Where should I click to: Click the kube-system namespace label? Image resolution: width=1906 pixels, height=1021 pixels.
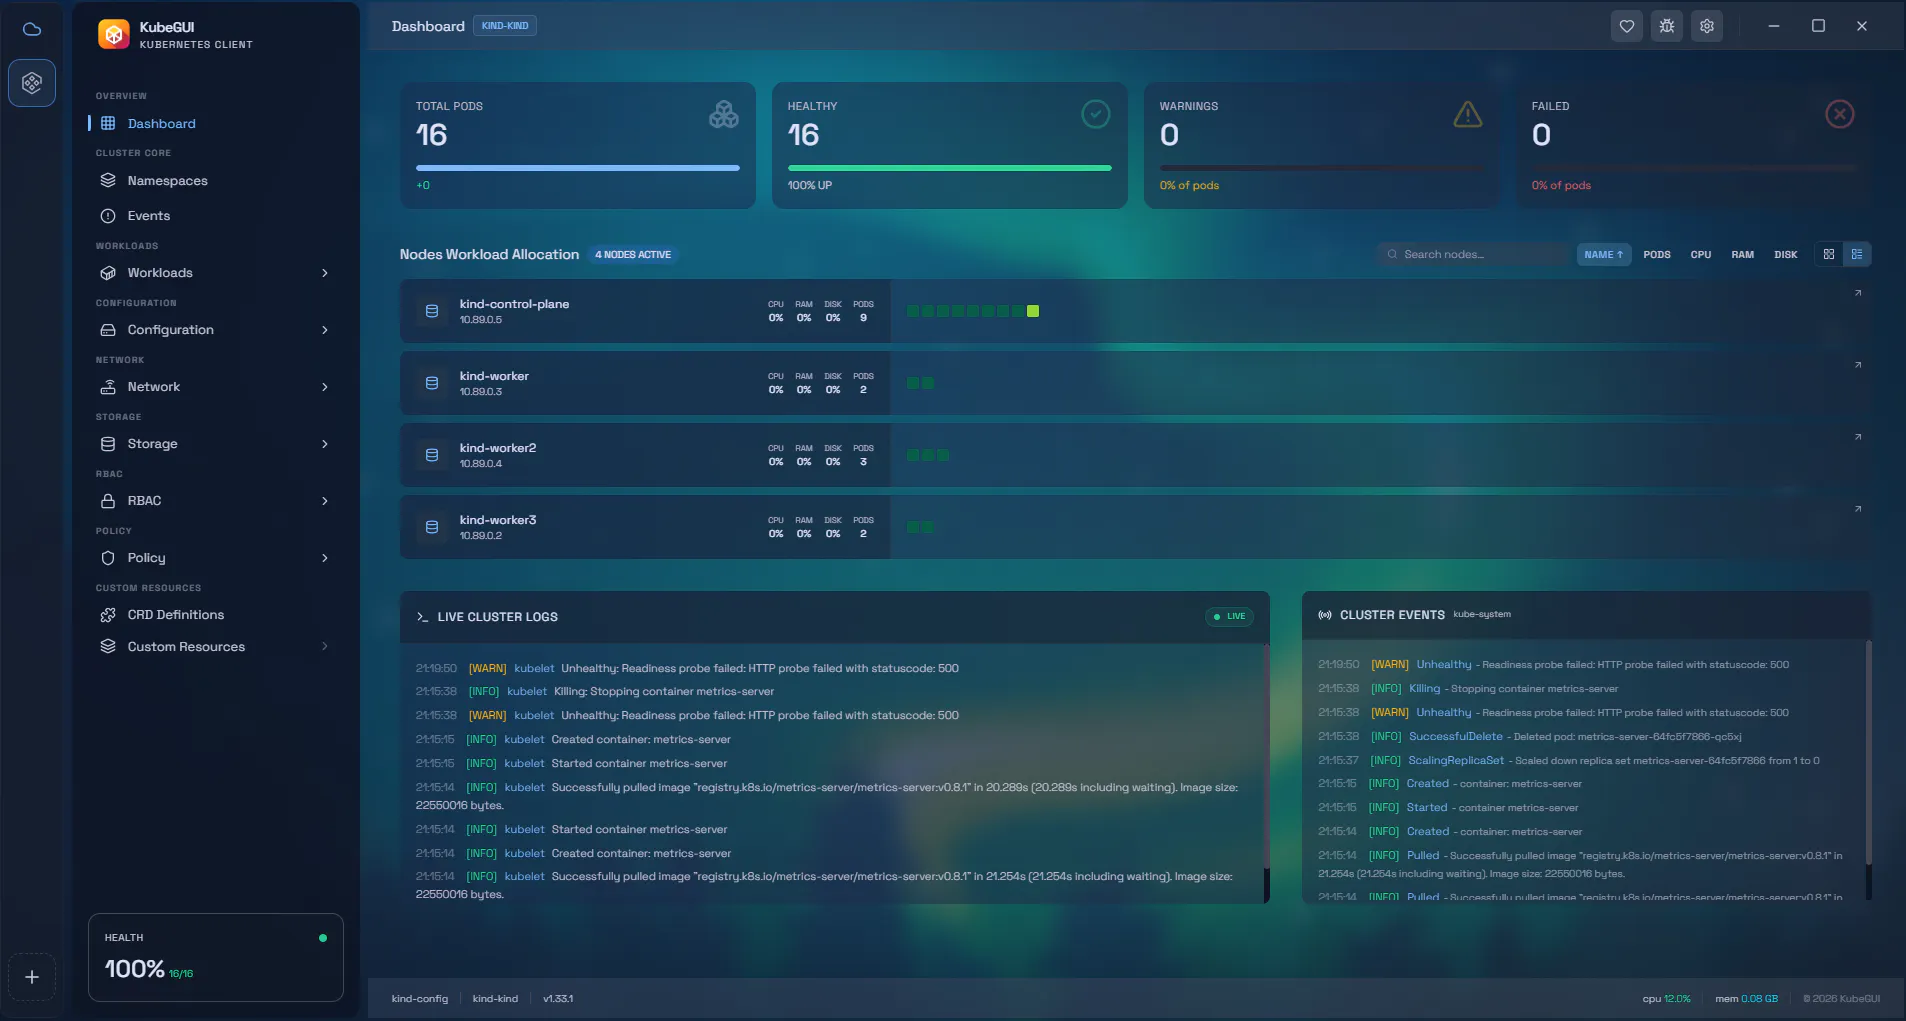[1482, 615]
